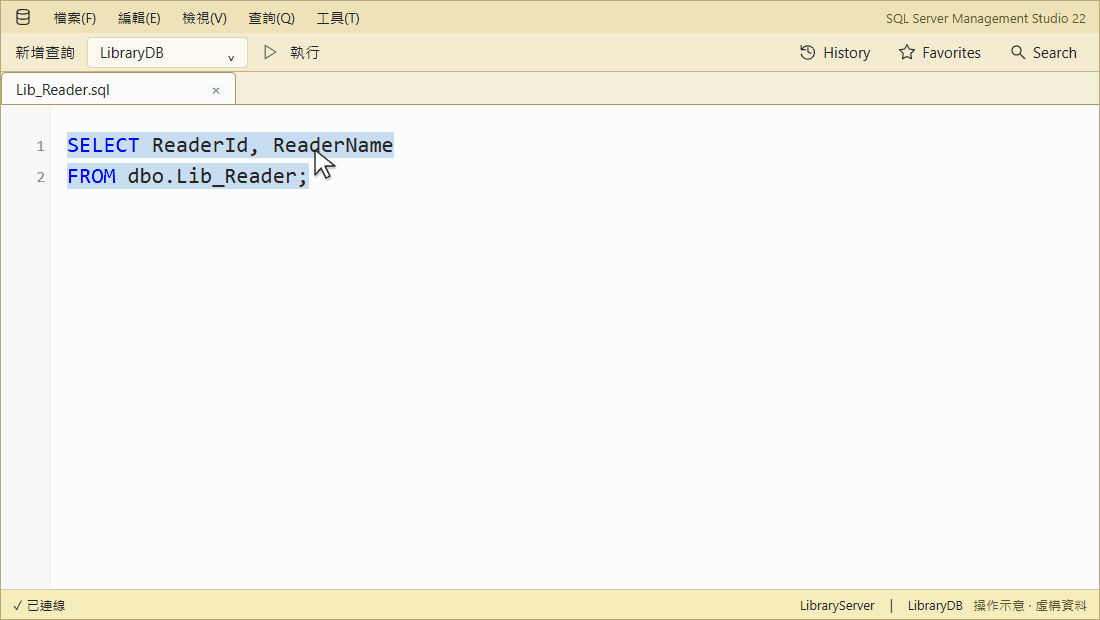The height and width of the screenshot is (620, 1100).
Task: Close the Lib_Reader.sql tab
Action: 216,90
